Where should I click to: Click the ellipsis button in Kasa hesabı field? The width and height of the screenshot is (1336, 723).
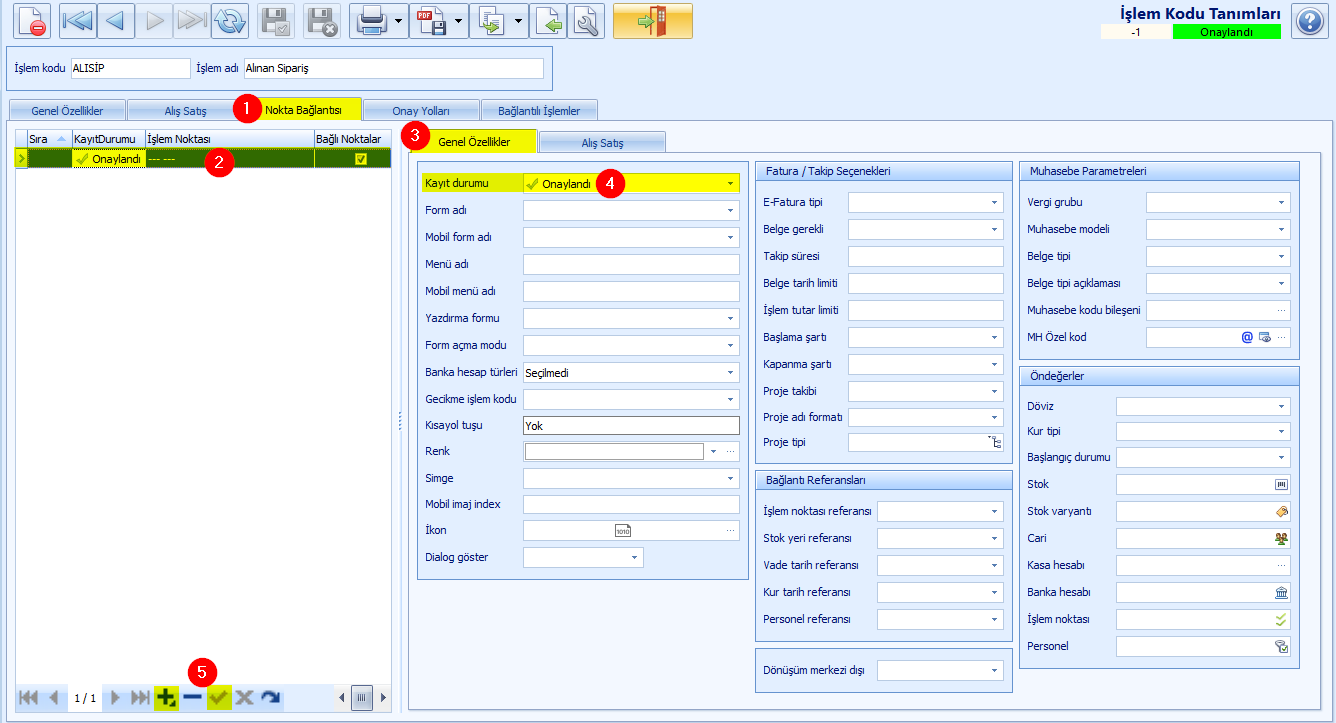click(x=1282, y=565)
